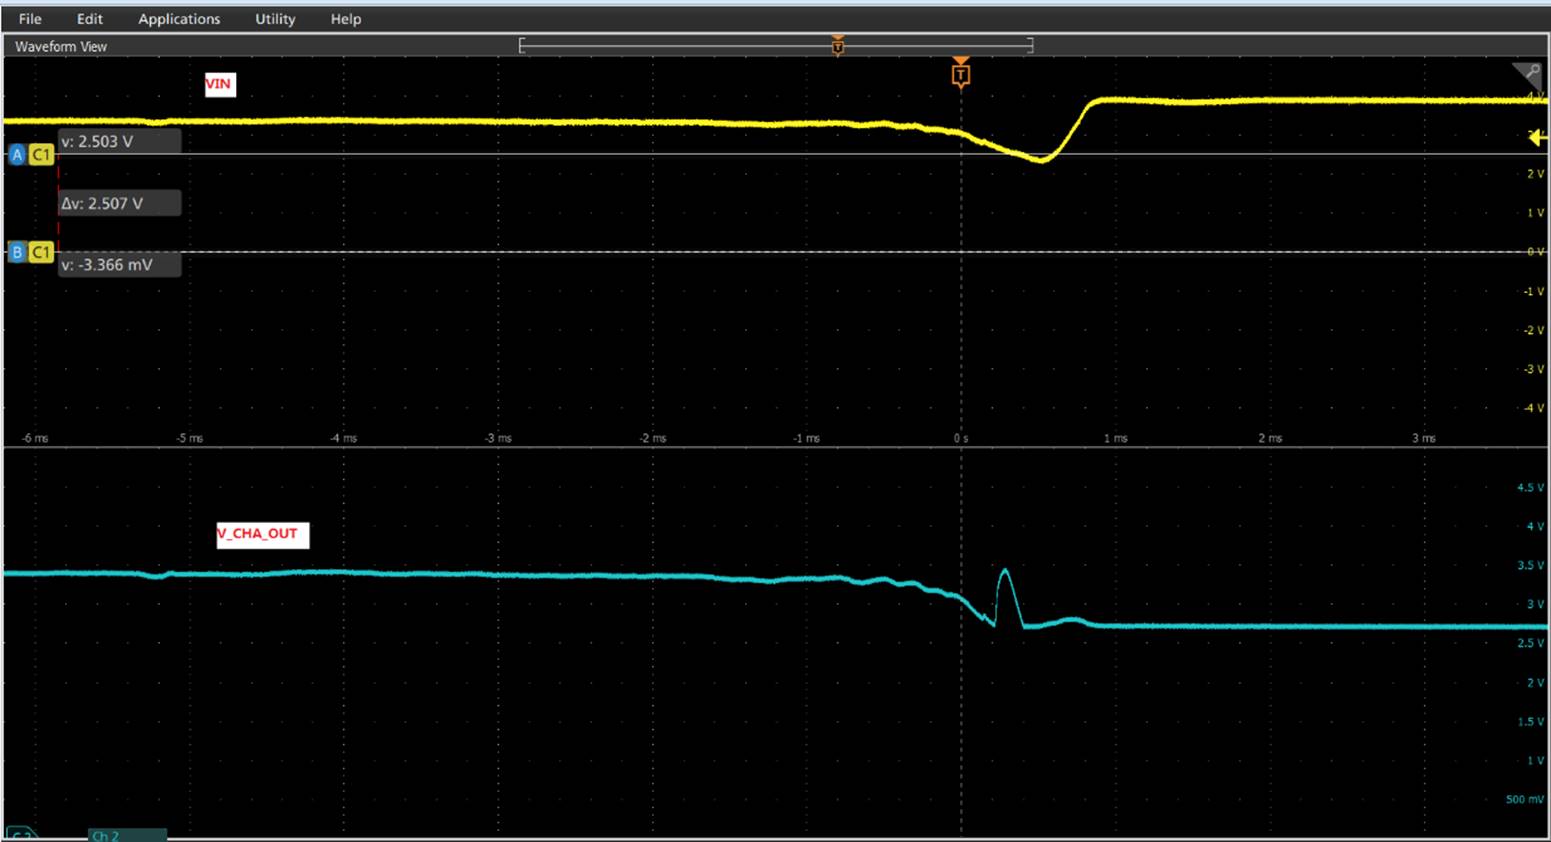Click the yellow -4 V scale label
Viewport: 1551px width, 842px height.
1534,408
